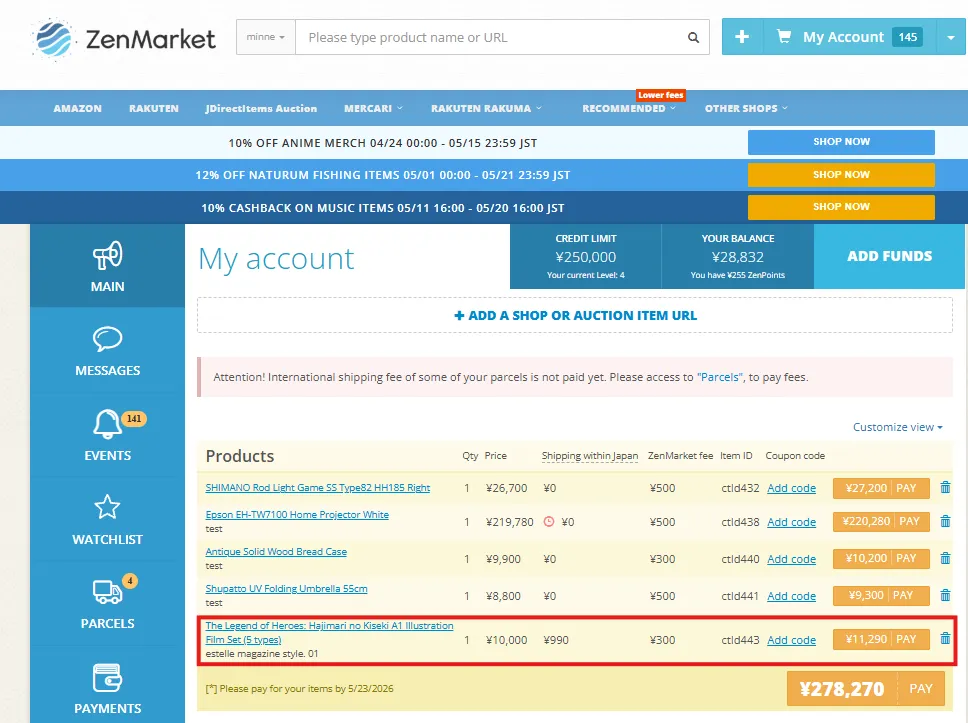Open Payments via the wallet icon
Screen dimensions: 968x723
pyautogui.click(x=107, y=678)
